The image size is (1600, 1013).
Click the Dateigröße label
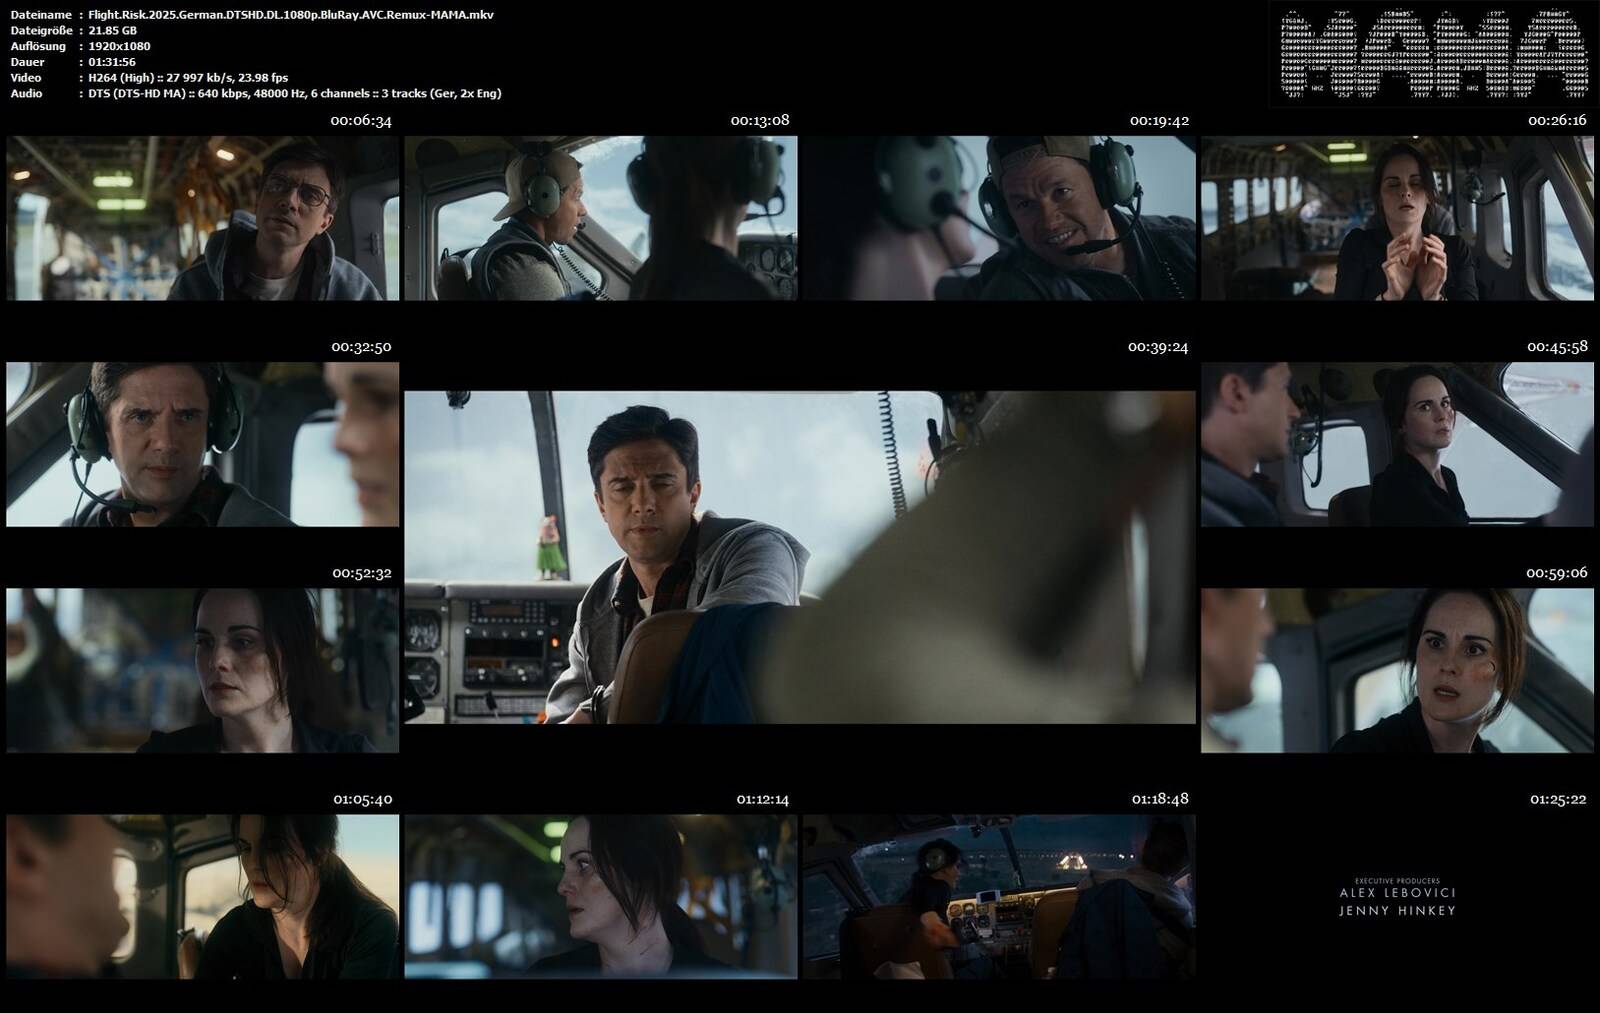click(x=42, y=31)
